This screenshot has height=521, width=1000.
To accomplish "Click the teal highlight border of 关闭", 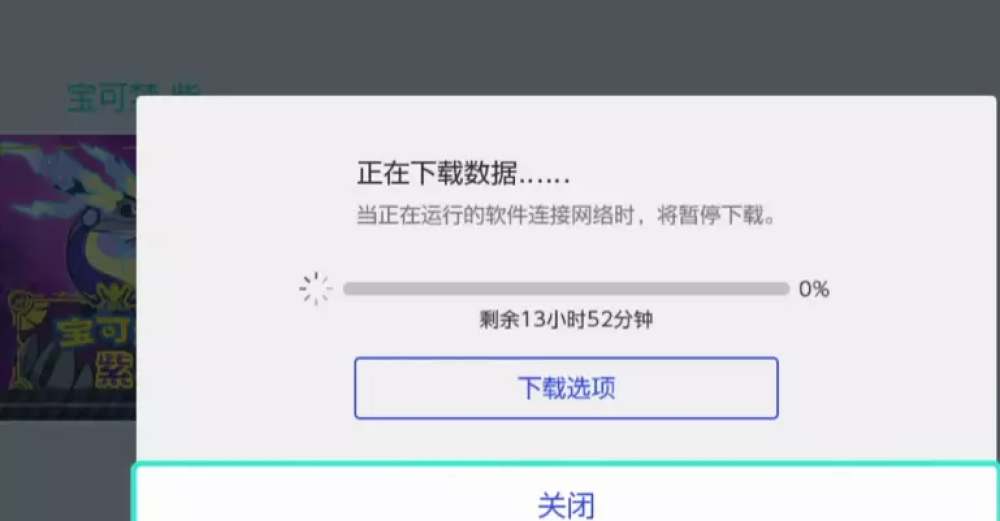I will click(x=565, y=466).
